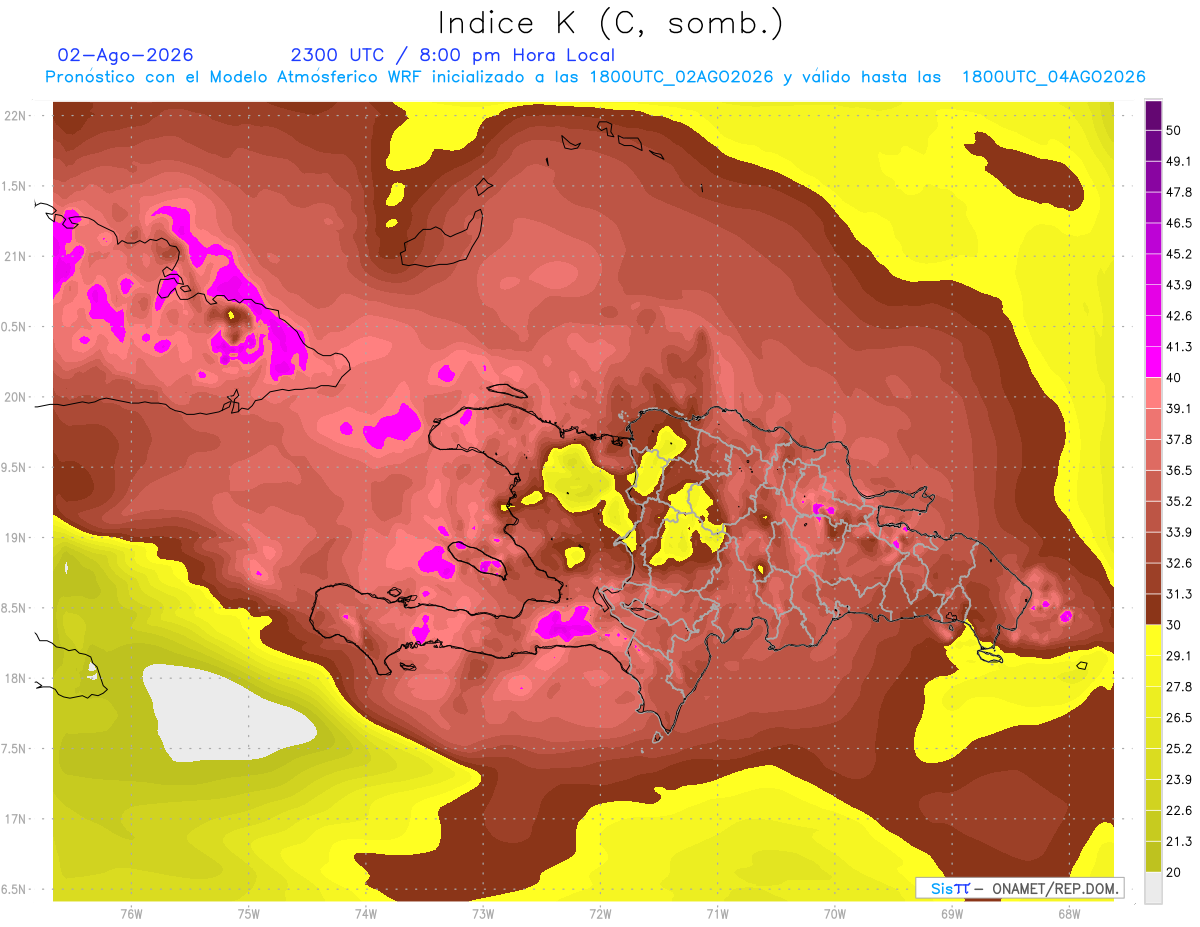The image size is (1200, 927).
Task: Click the "SisTT - ONAMET/REP.DOM." credit label
Action: click(x=1019, y=888)
